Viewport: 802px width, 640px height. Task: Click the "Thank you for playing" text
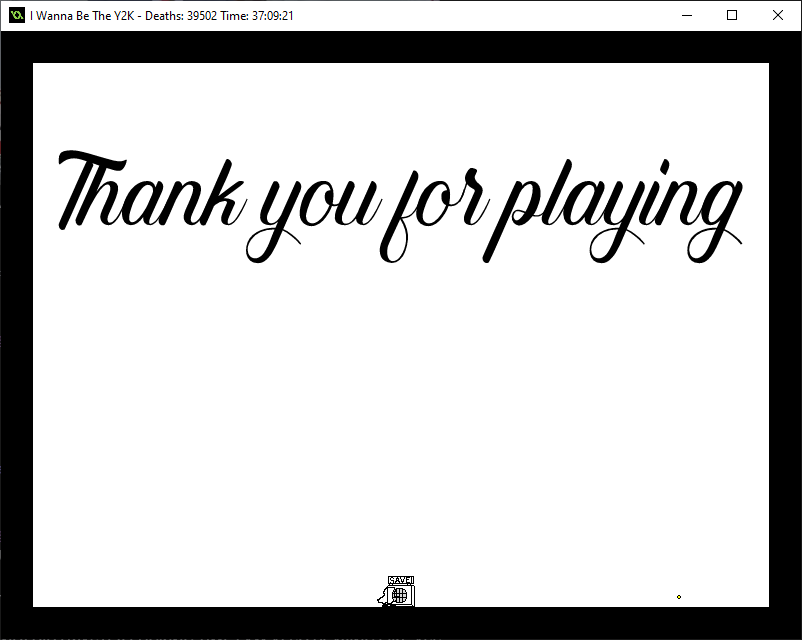point(400,206)
